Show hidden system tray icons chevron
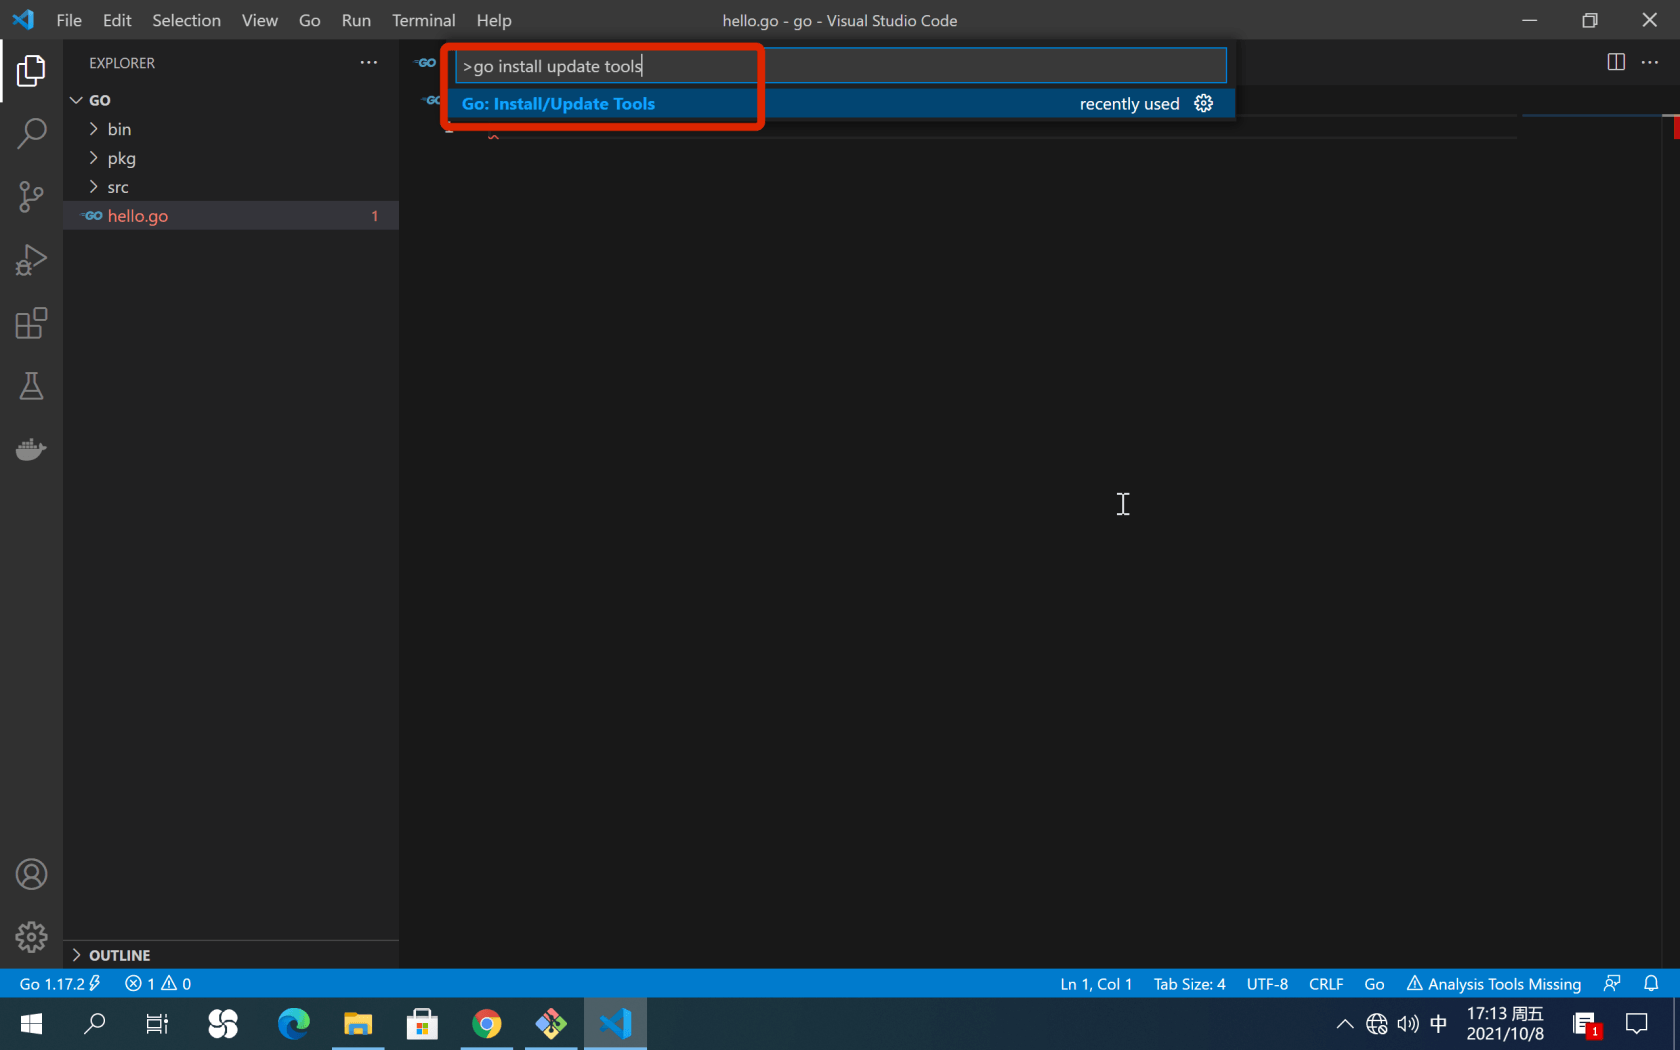 click(1345, 1024)
